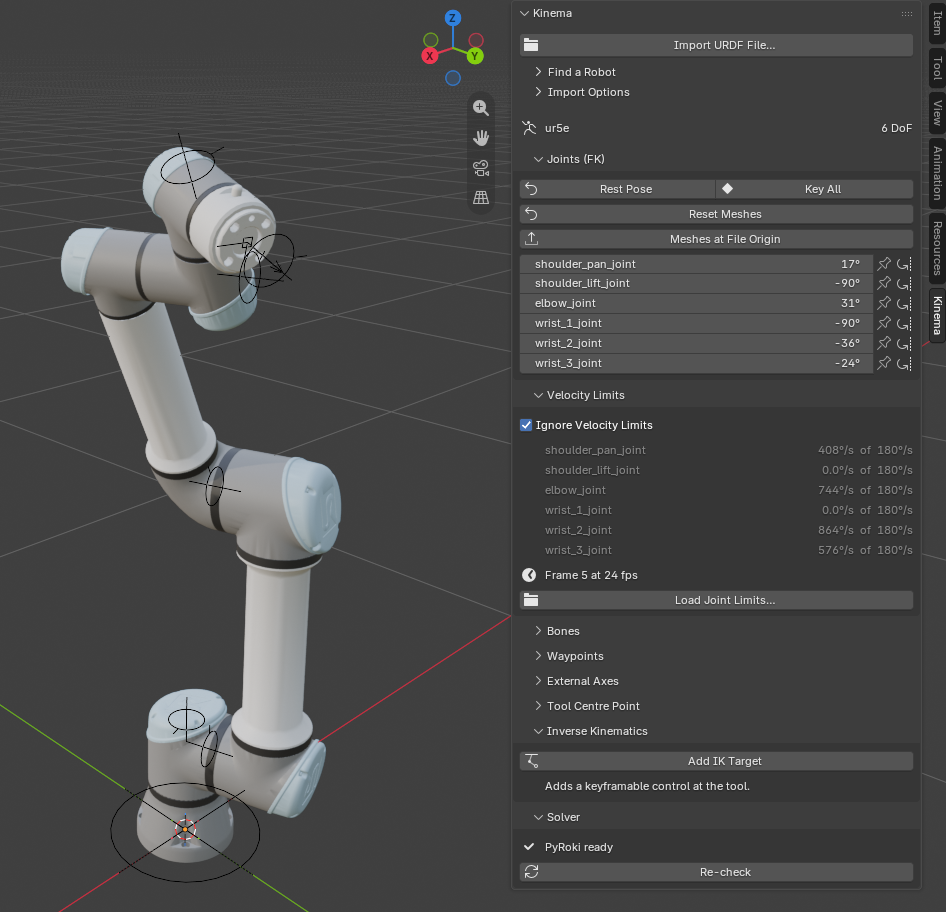Viewport: 946px width, 912px height.
Task: Collapse the Joints (FK) section
Action: 538,159
